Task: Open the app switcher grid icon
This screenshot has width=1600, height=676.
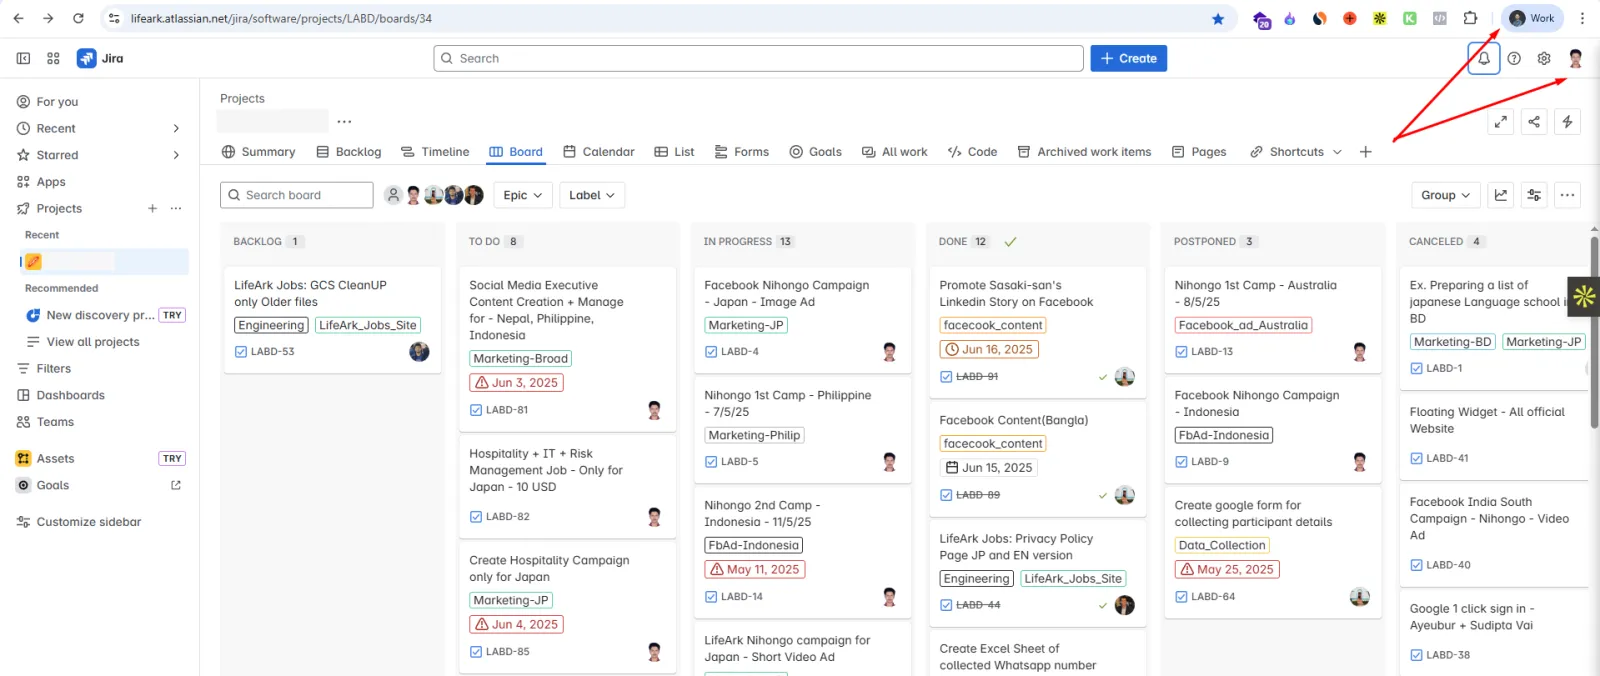Action: pos(53,58)
